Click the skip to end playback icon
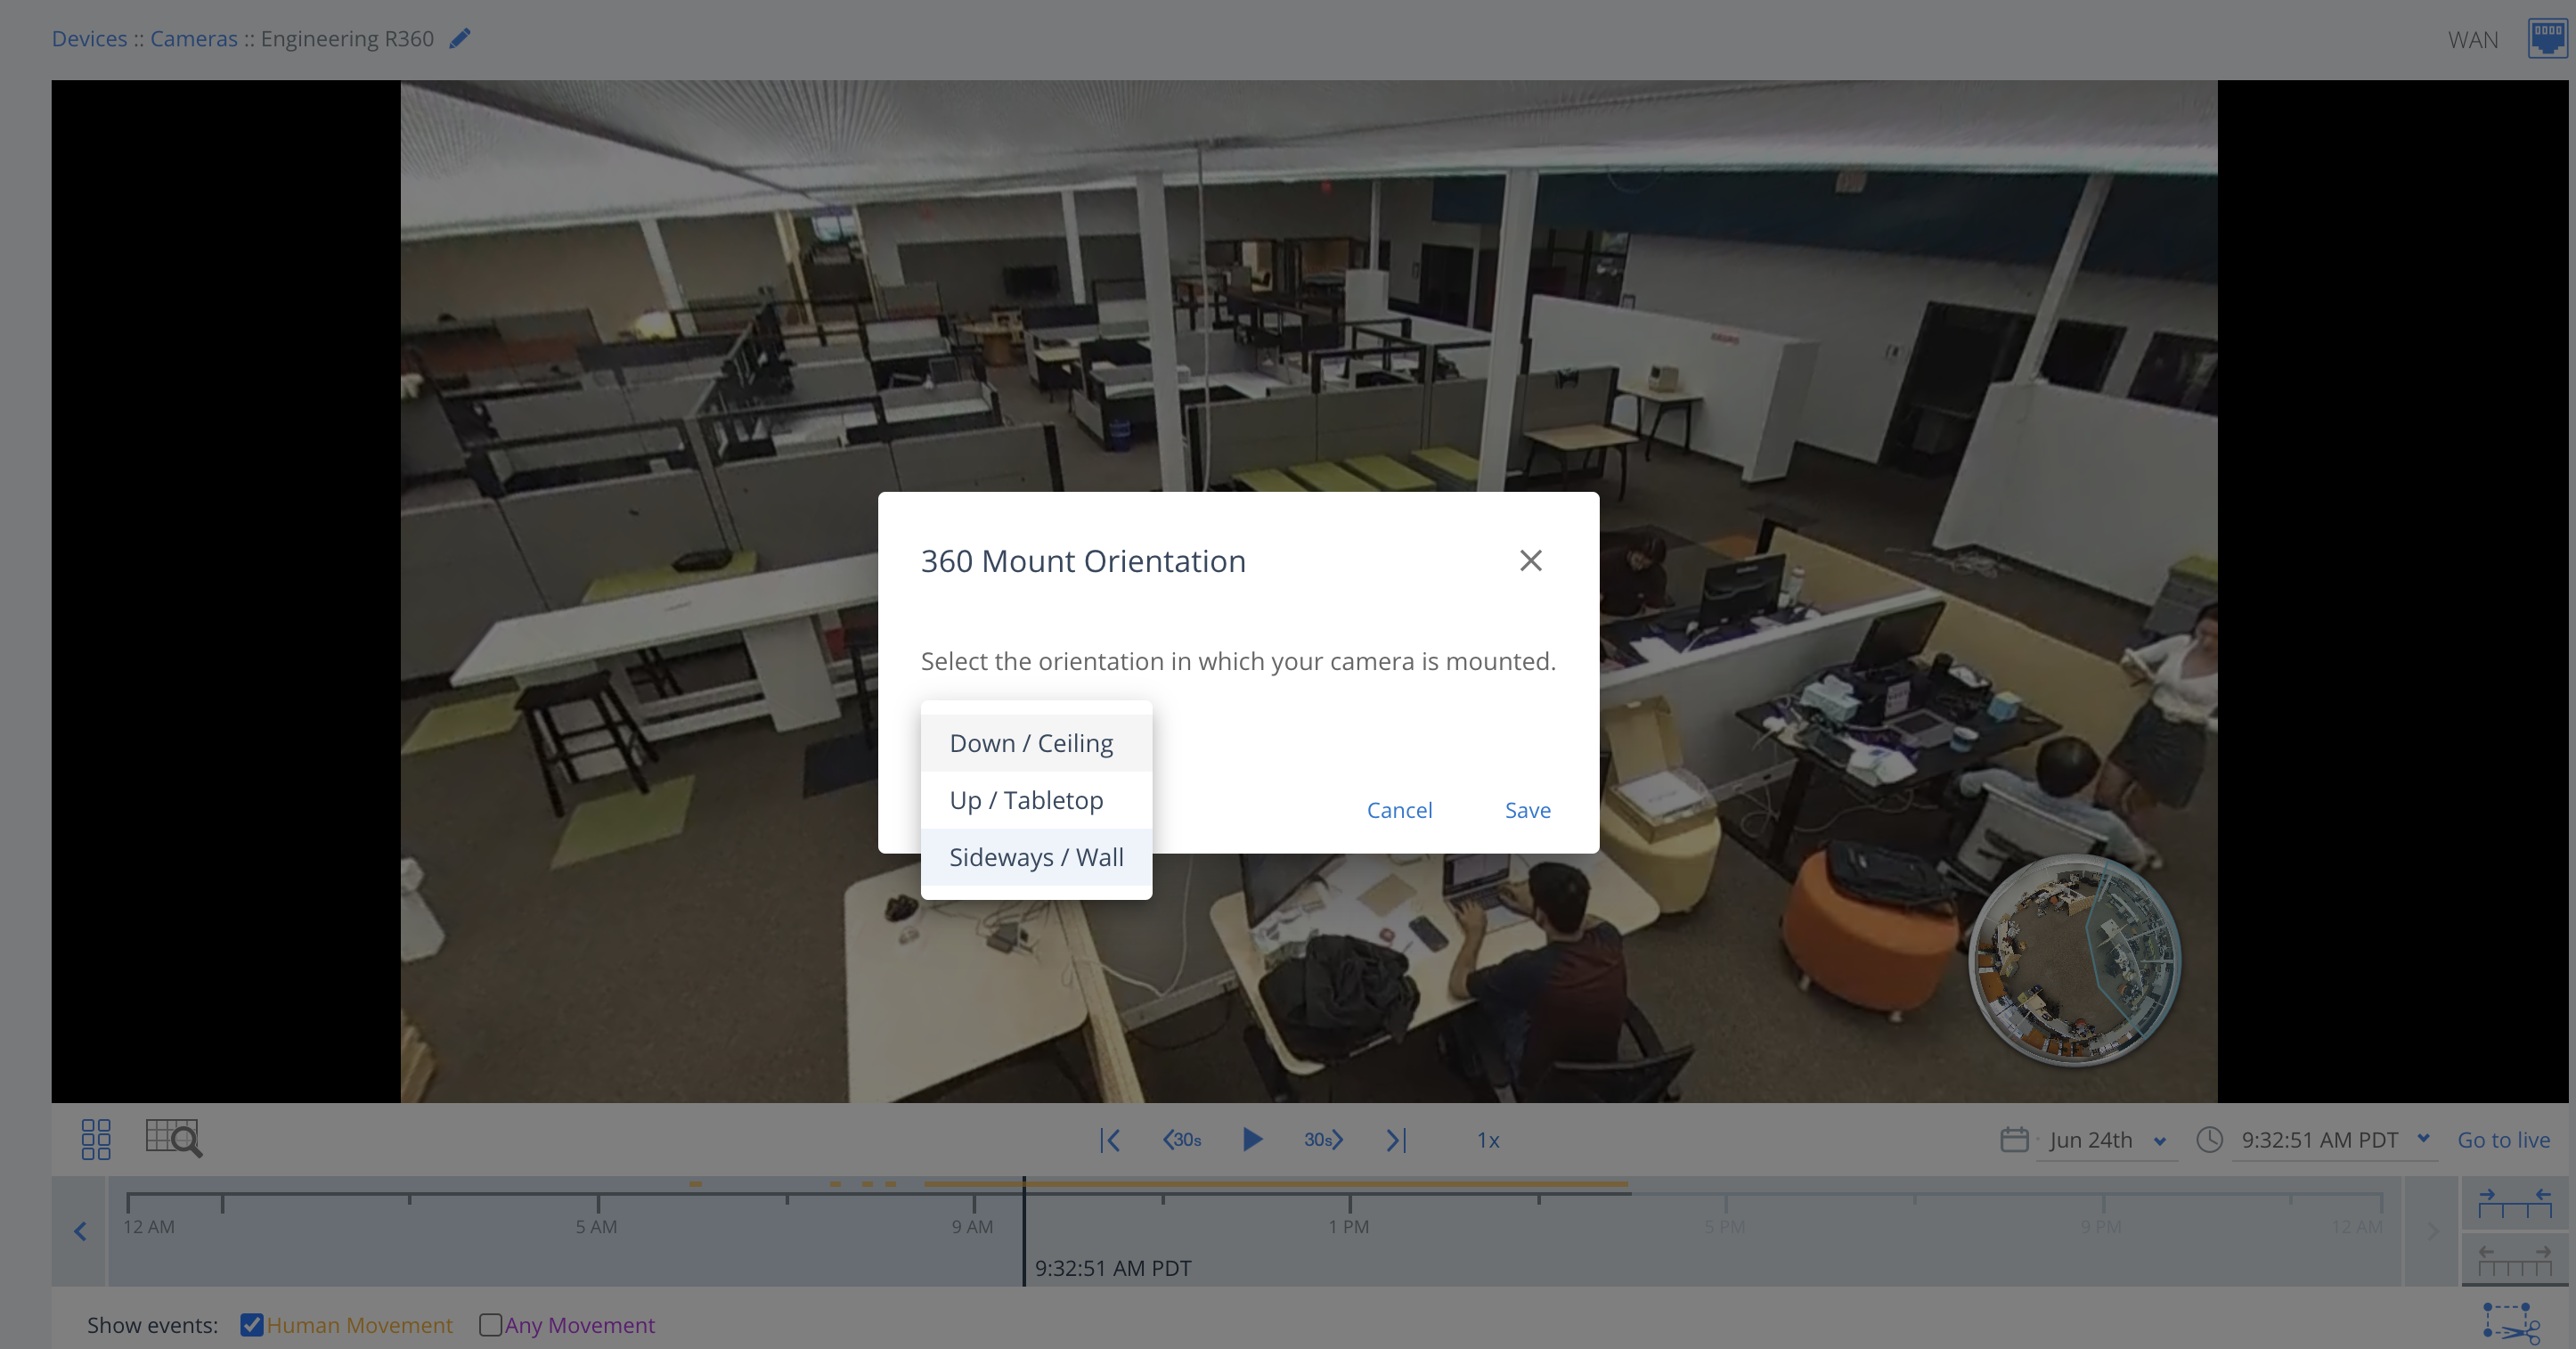Image resolution: width=2576 pixels, height=1349 pixels. tap(1398, 1138)
